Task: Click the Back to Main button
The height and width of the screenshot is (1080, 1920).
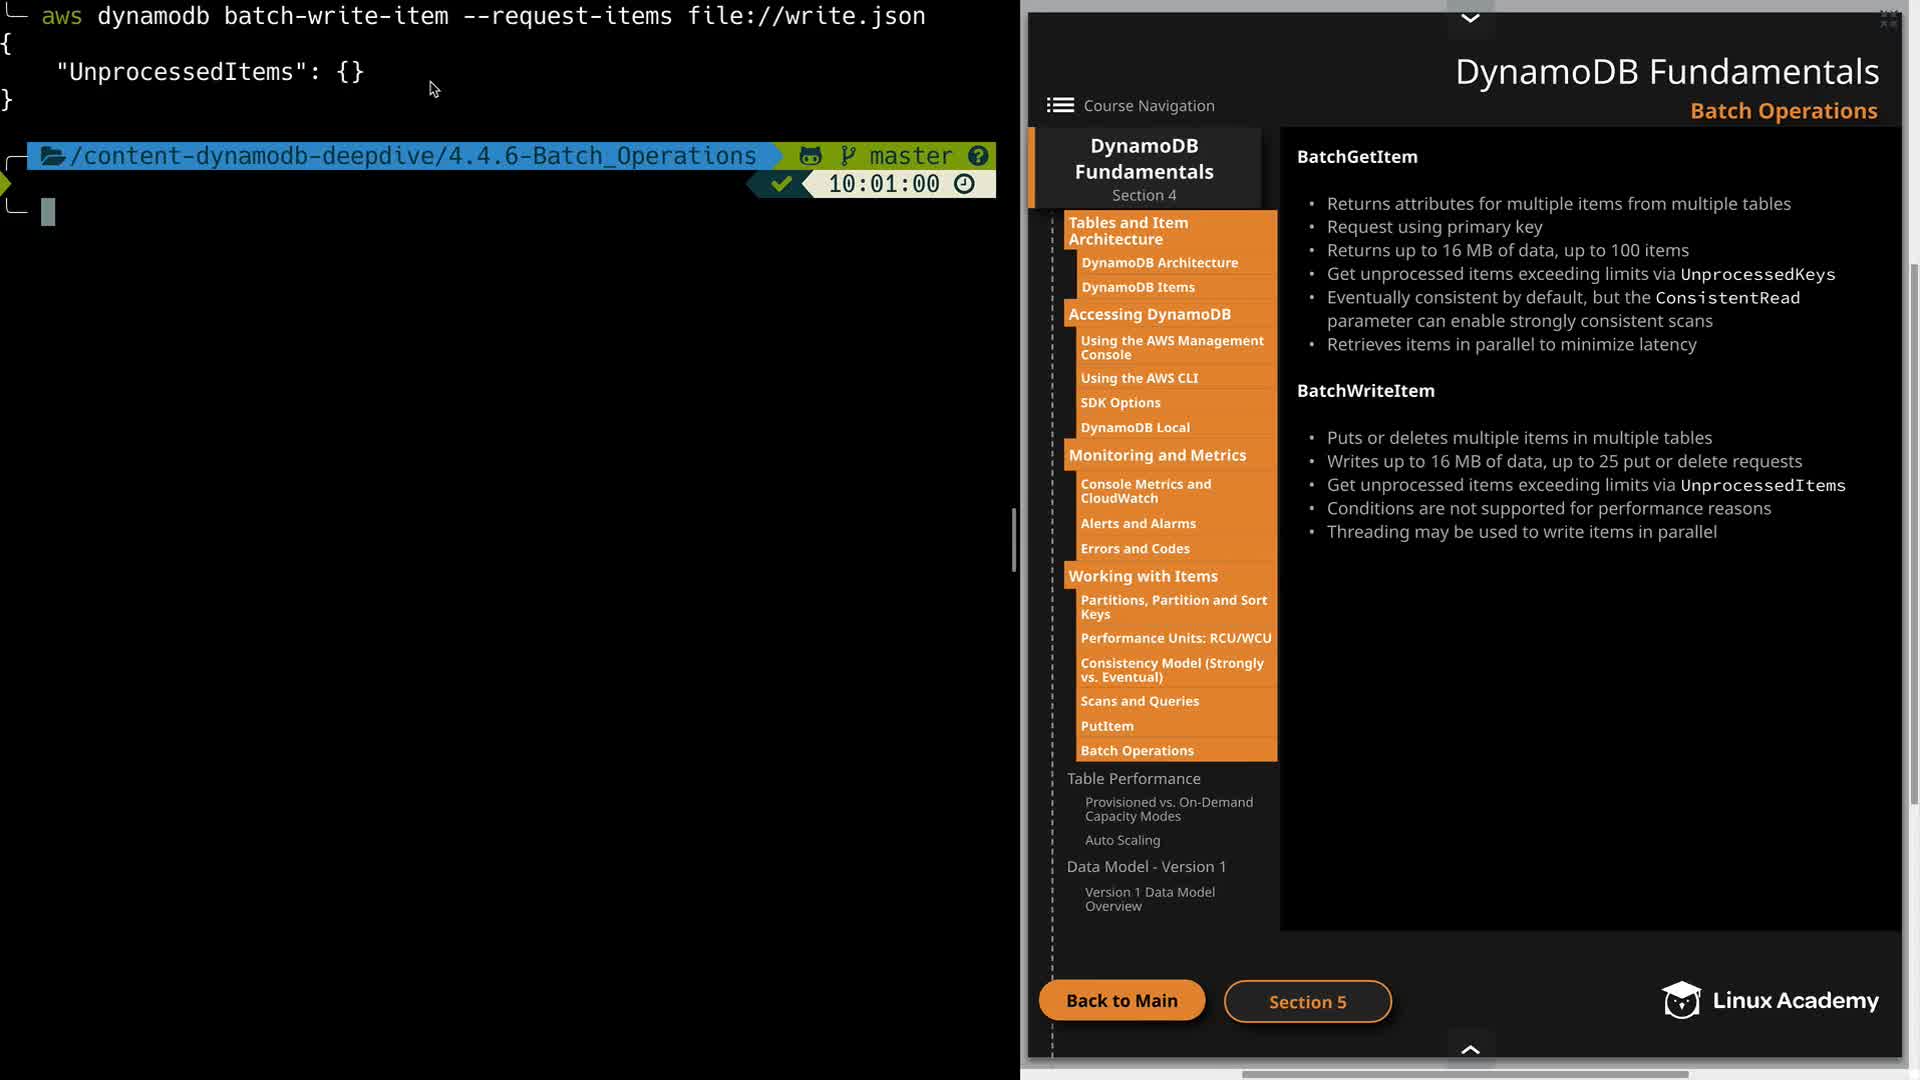Action: click(1121, 1000)
